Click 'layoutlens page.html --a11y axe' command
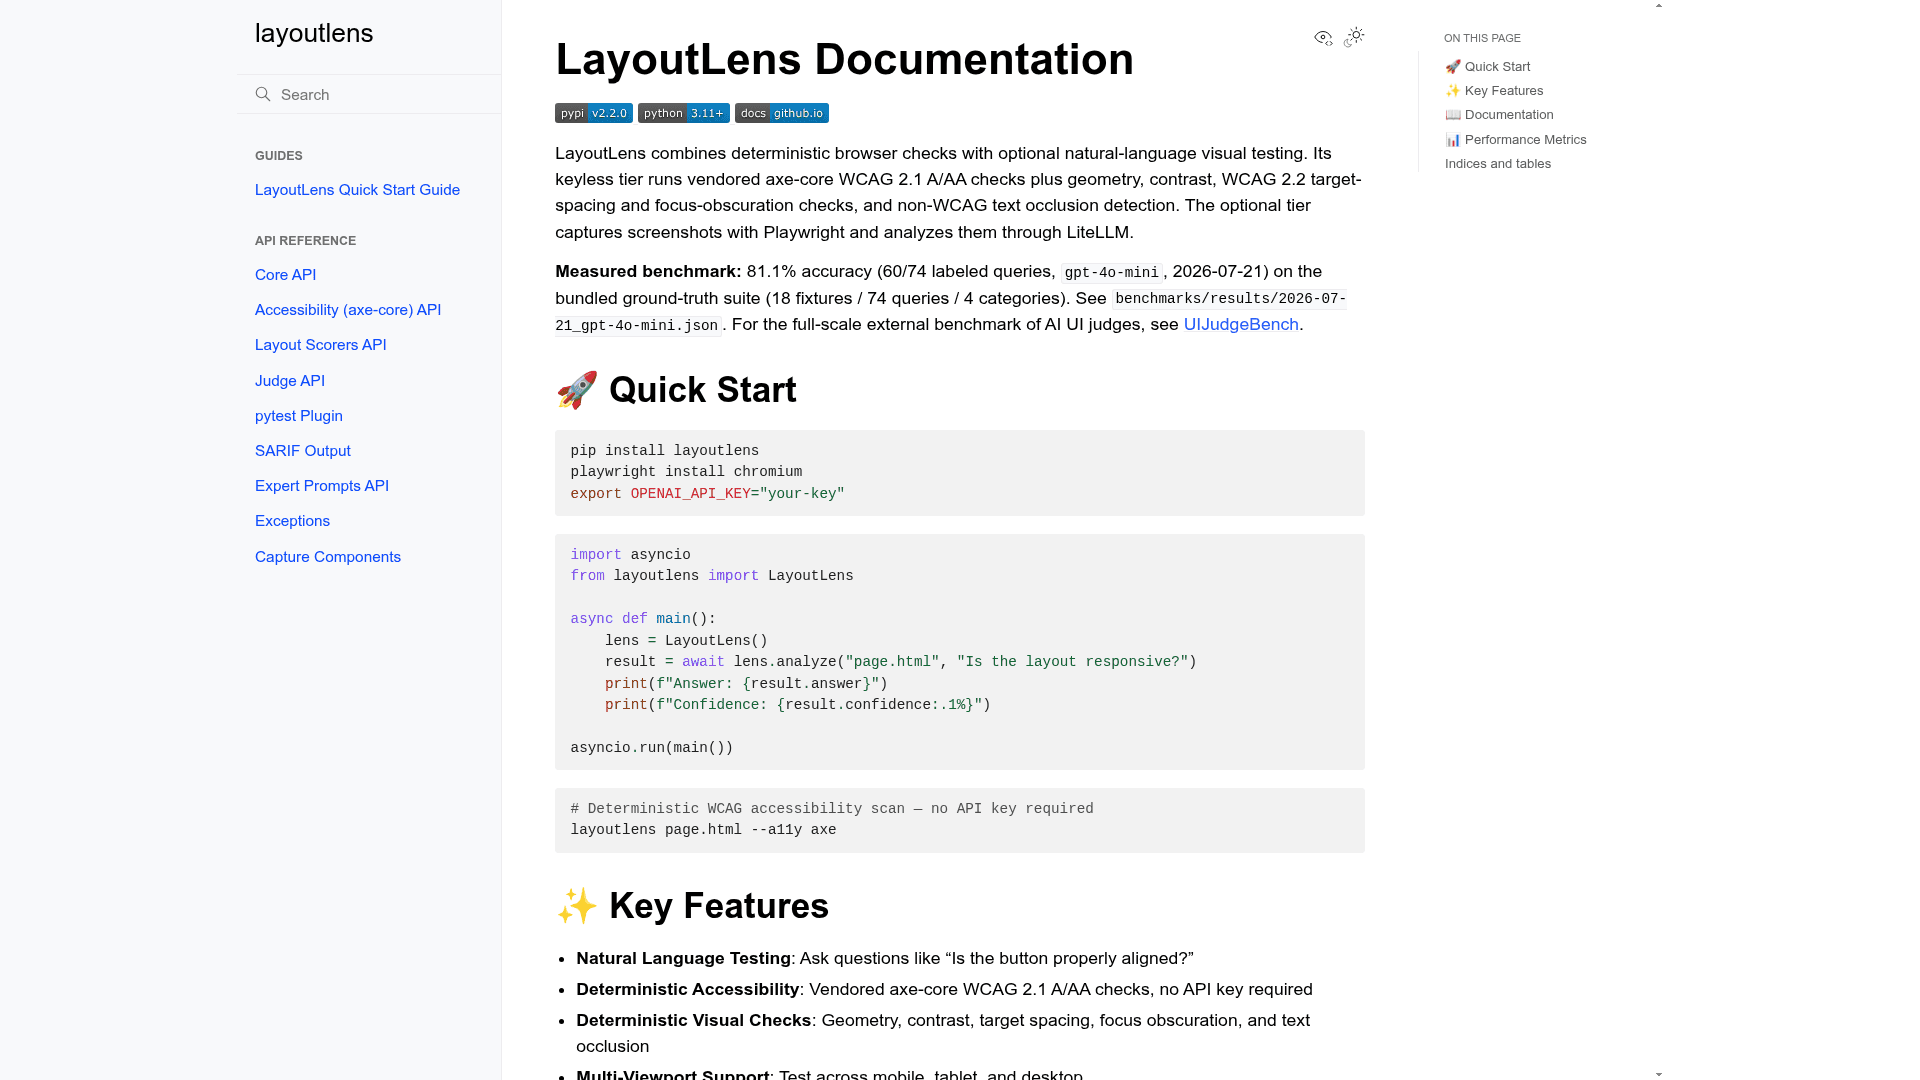The height and width of the screenshot is (1080, 1920). point(703,830)
